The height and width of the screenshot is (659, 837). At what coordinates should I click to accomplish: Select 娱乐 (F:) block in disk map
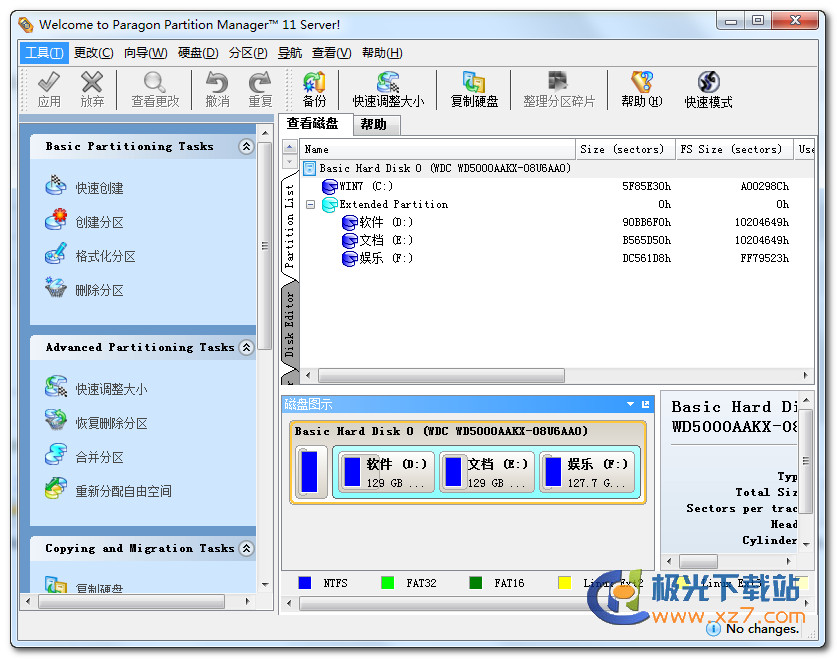[587, 472]
